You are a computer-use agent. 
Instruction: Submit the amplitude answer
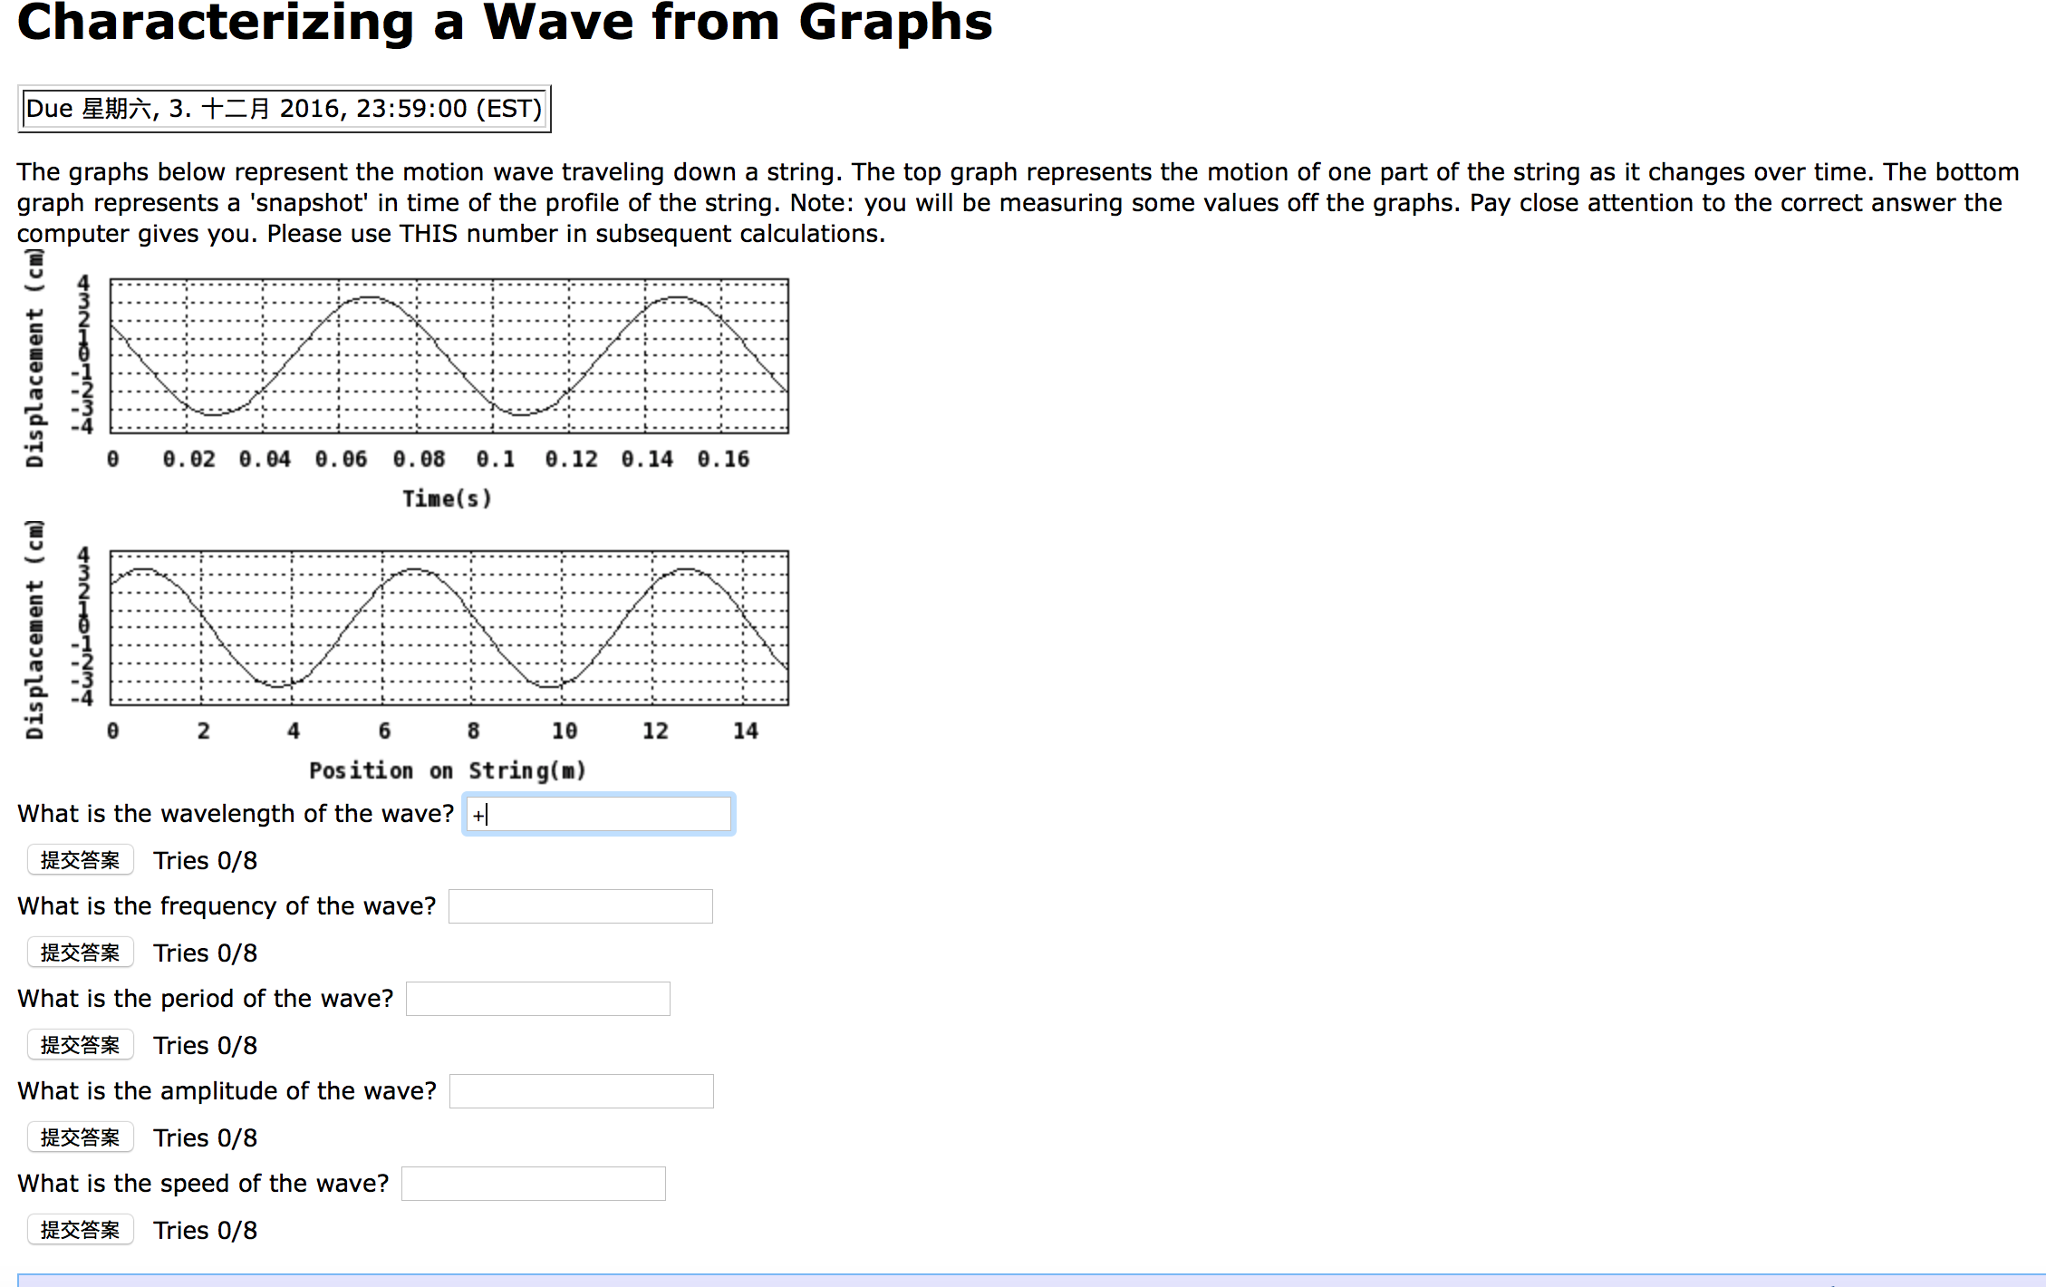pyautogui.click(x=80, y=1136)
